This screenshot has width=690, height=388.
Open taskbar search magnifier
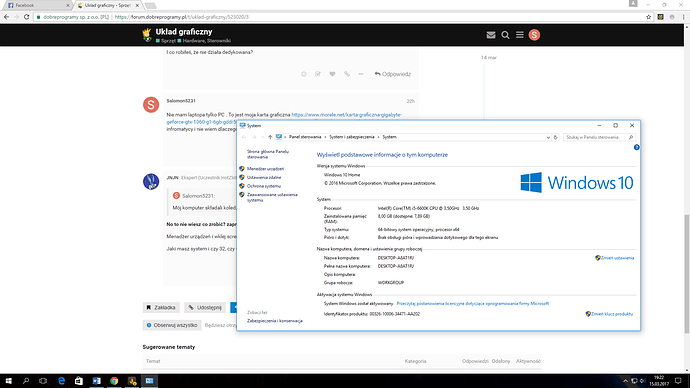pyautogui.click(x=26, y=381)
